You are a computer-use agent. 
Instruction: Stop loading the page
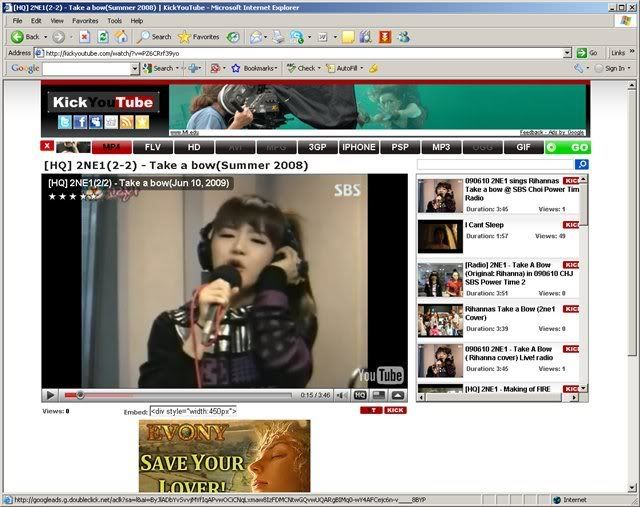coord(84,37)
